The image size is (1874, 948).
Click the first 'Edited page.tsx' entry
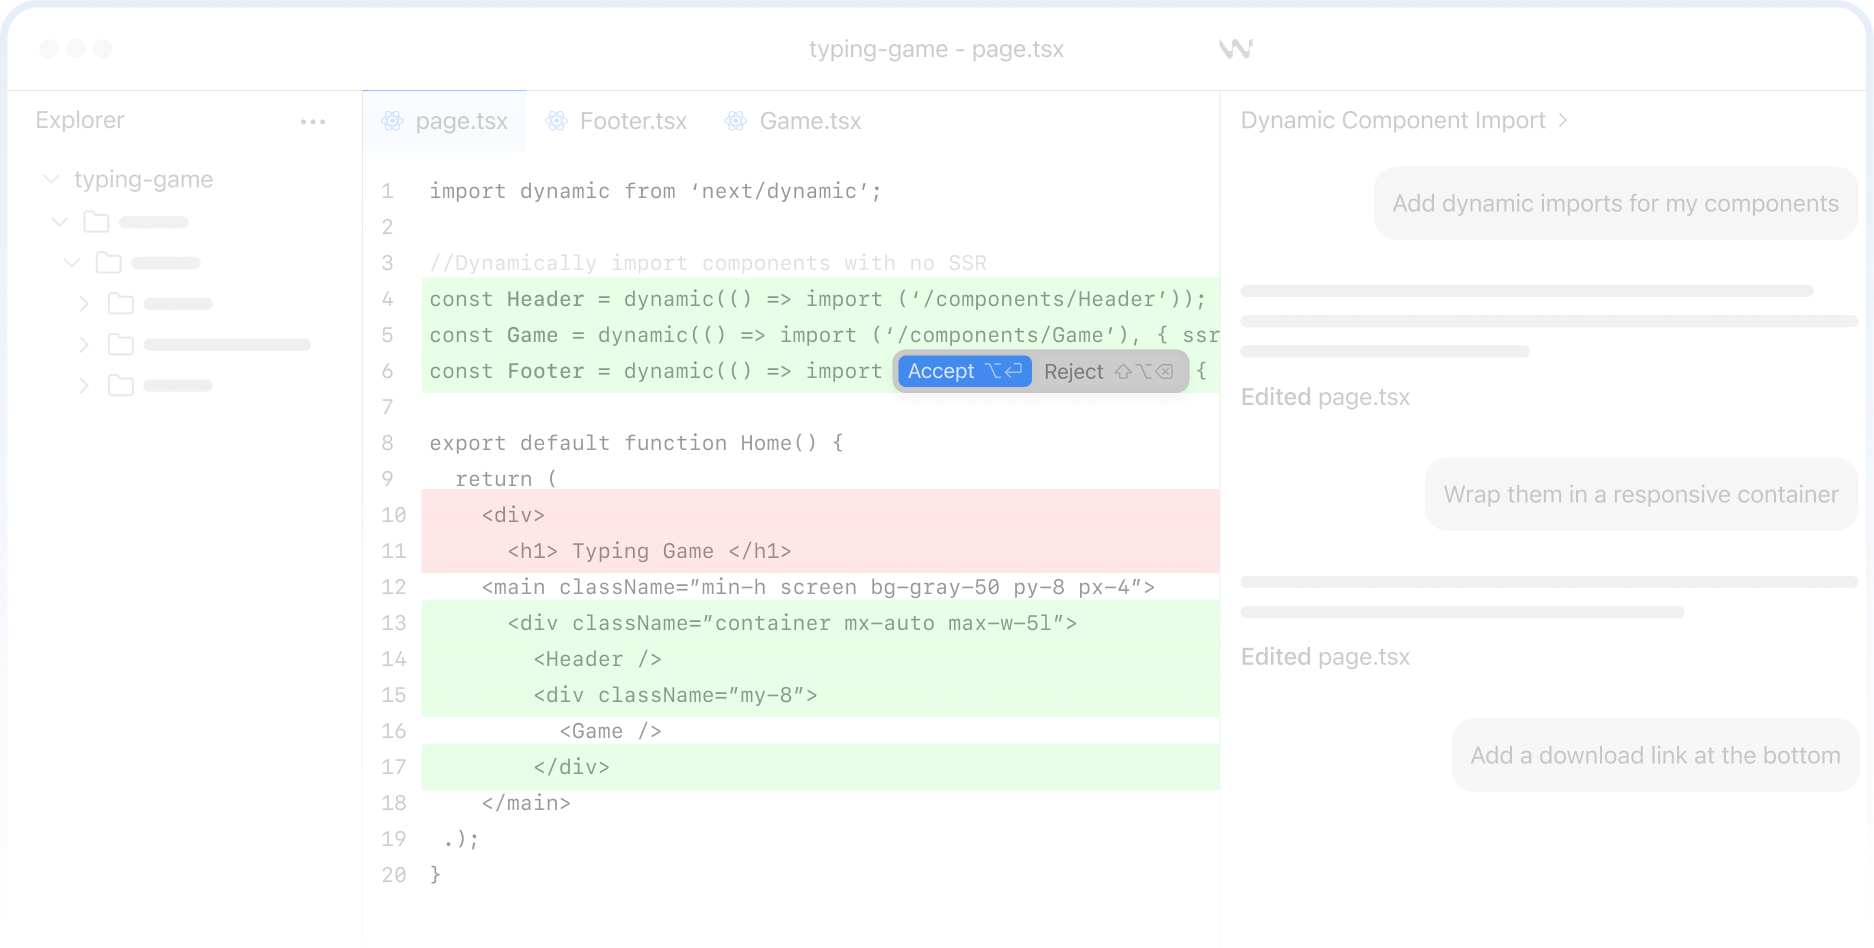point(1325,397)
